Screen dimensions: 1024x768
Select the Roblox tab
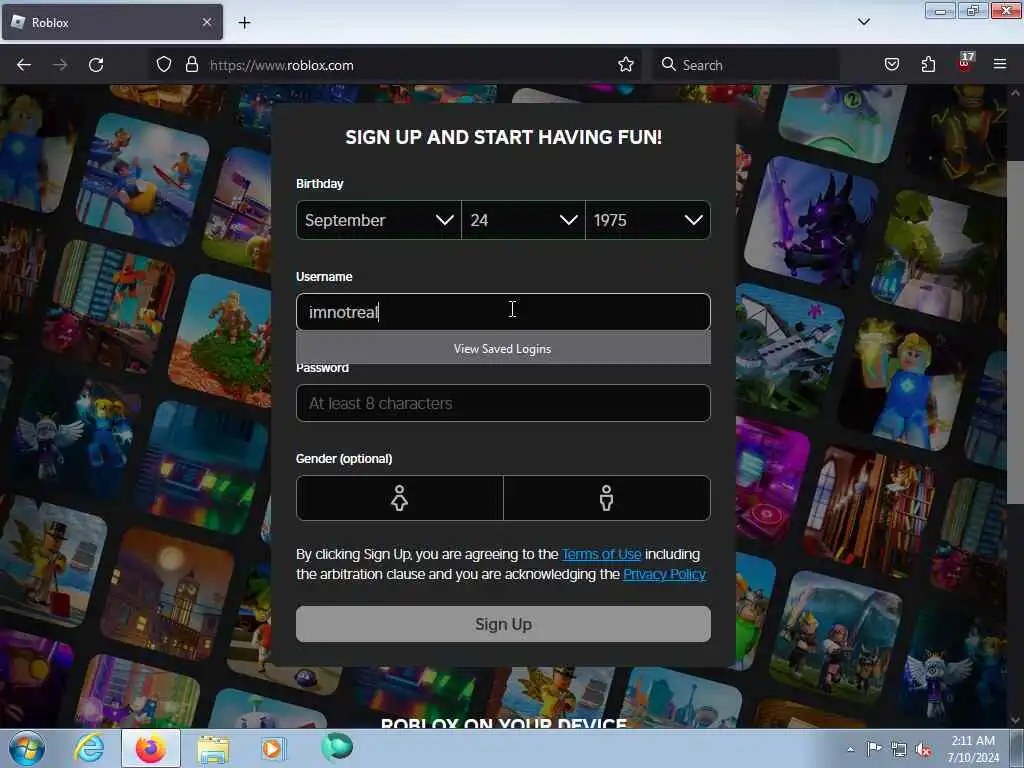112,22
